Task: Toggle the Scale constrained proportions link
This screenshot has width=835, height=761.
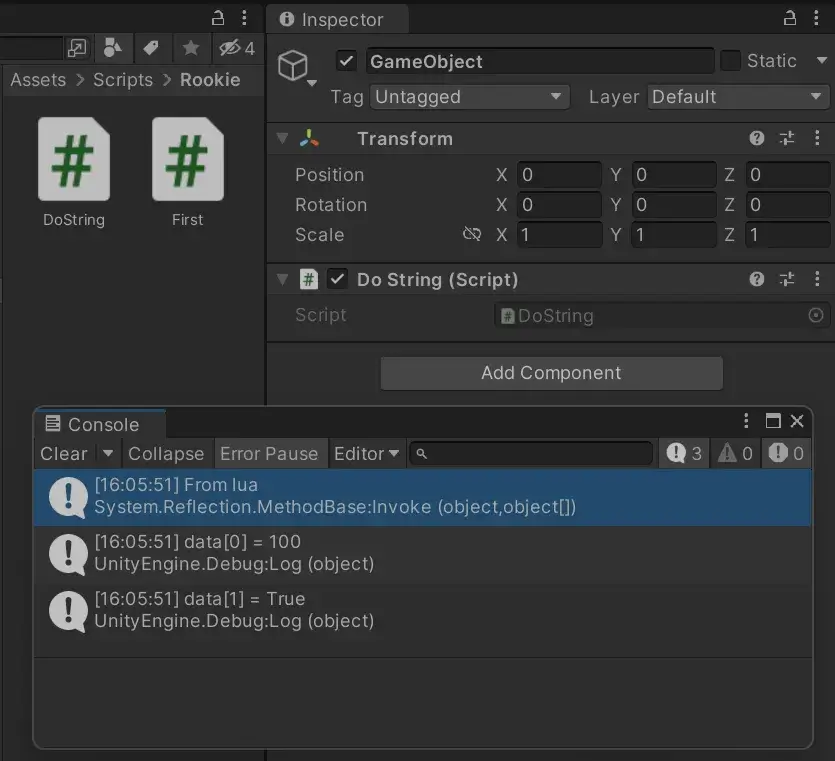Action: click(x=472, y=234)
